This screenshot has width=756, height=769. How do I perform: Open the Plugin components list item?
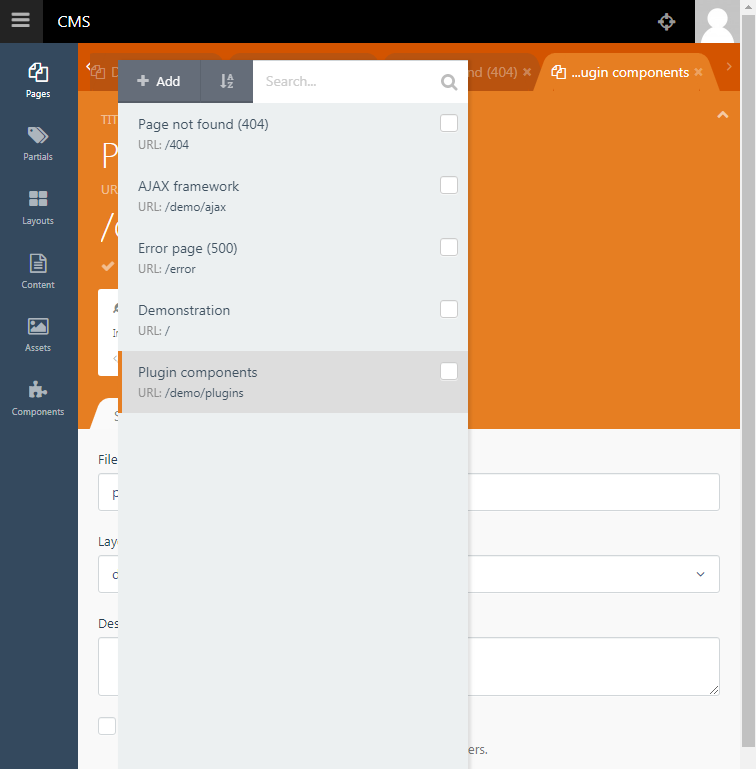293,382
